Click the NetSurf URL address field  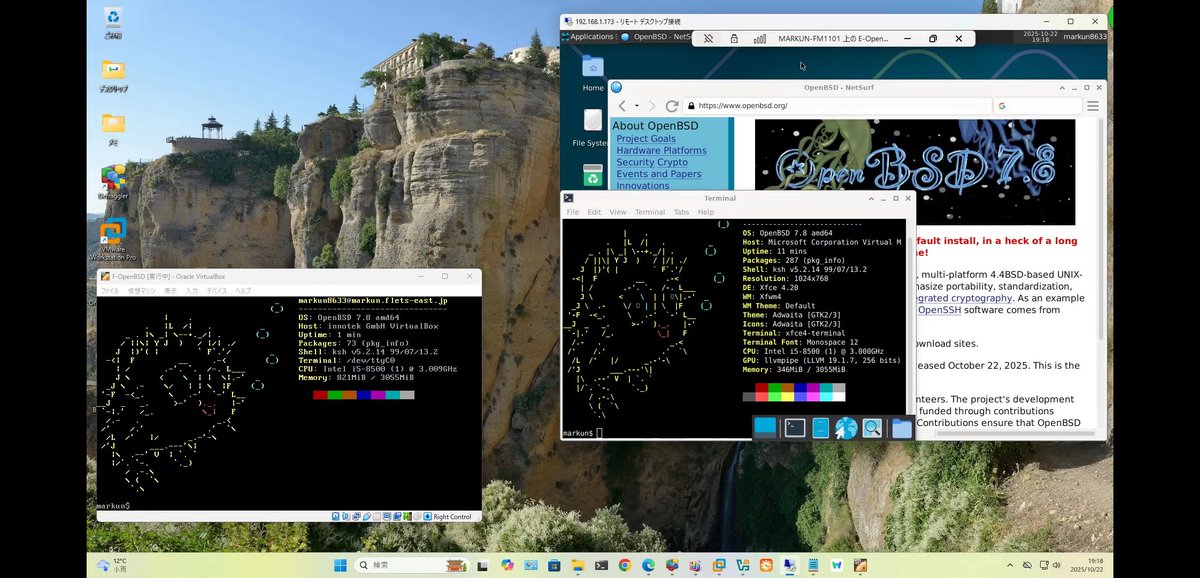pos(837,105)
